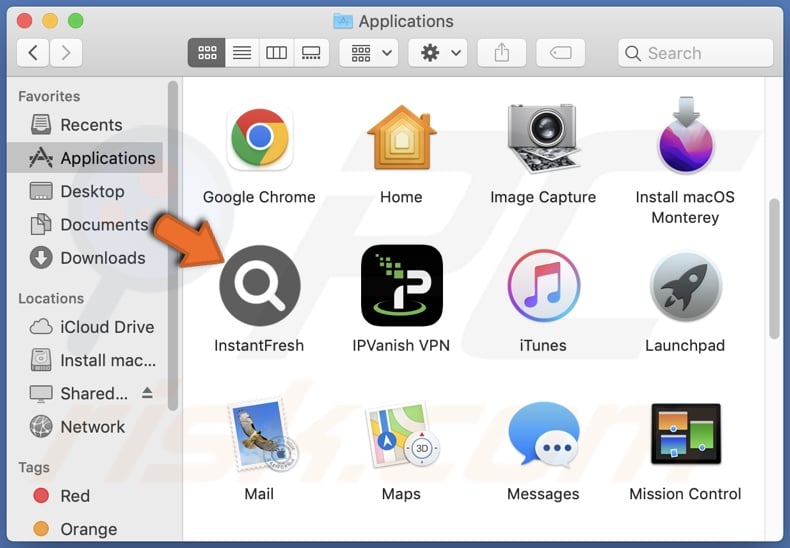
Task: Click the Locations section header
Action: [x=51, y=298]
